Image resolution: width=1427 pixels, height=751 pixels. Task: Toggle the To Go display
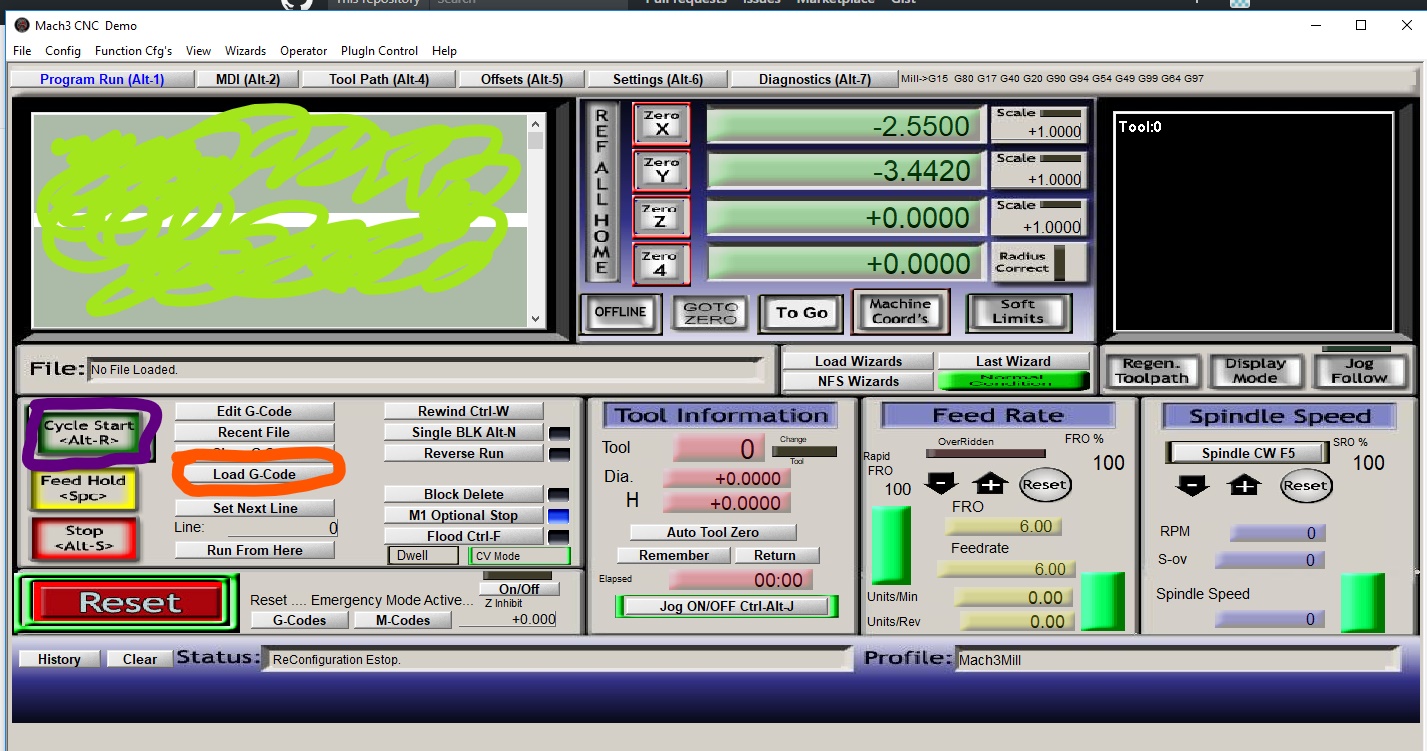[801, 313]
